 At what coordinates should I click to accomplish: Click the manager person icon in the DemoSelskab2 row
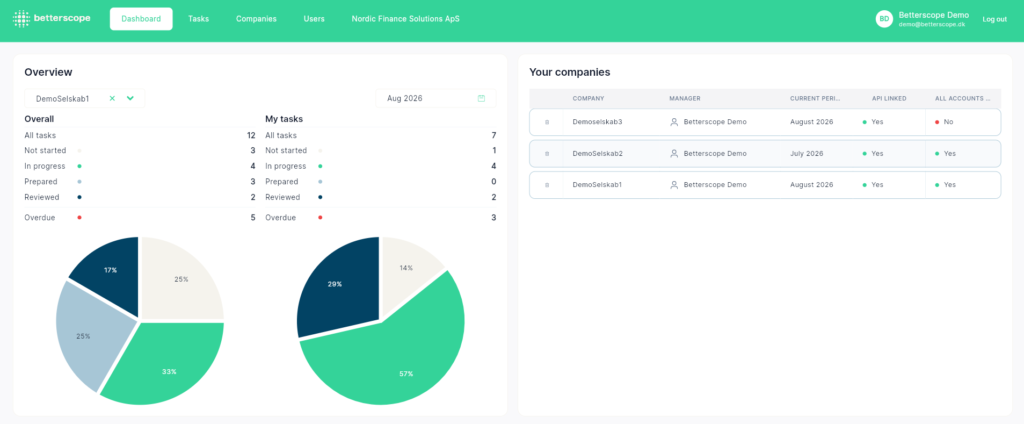point(674,154)
